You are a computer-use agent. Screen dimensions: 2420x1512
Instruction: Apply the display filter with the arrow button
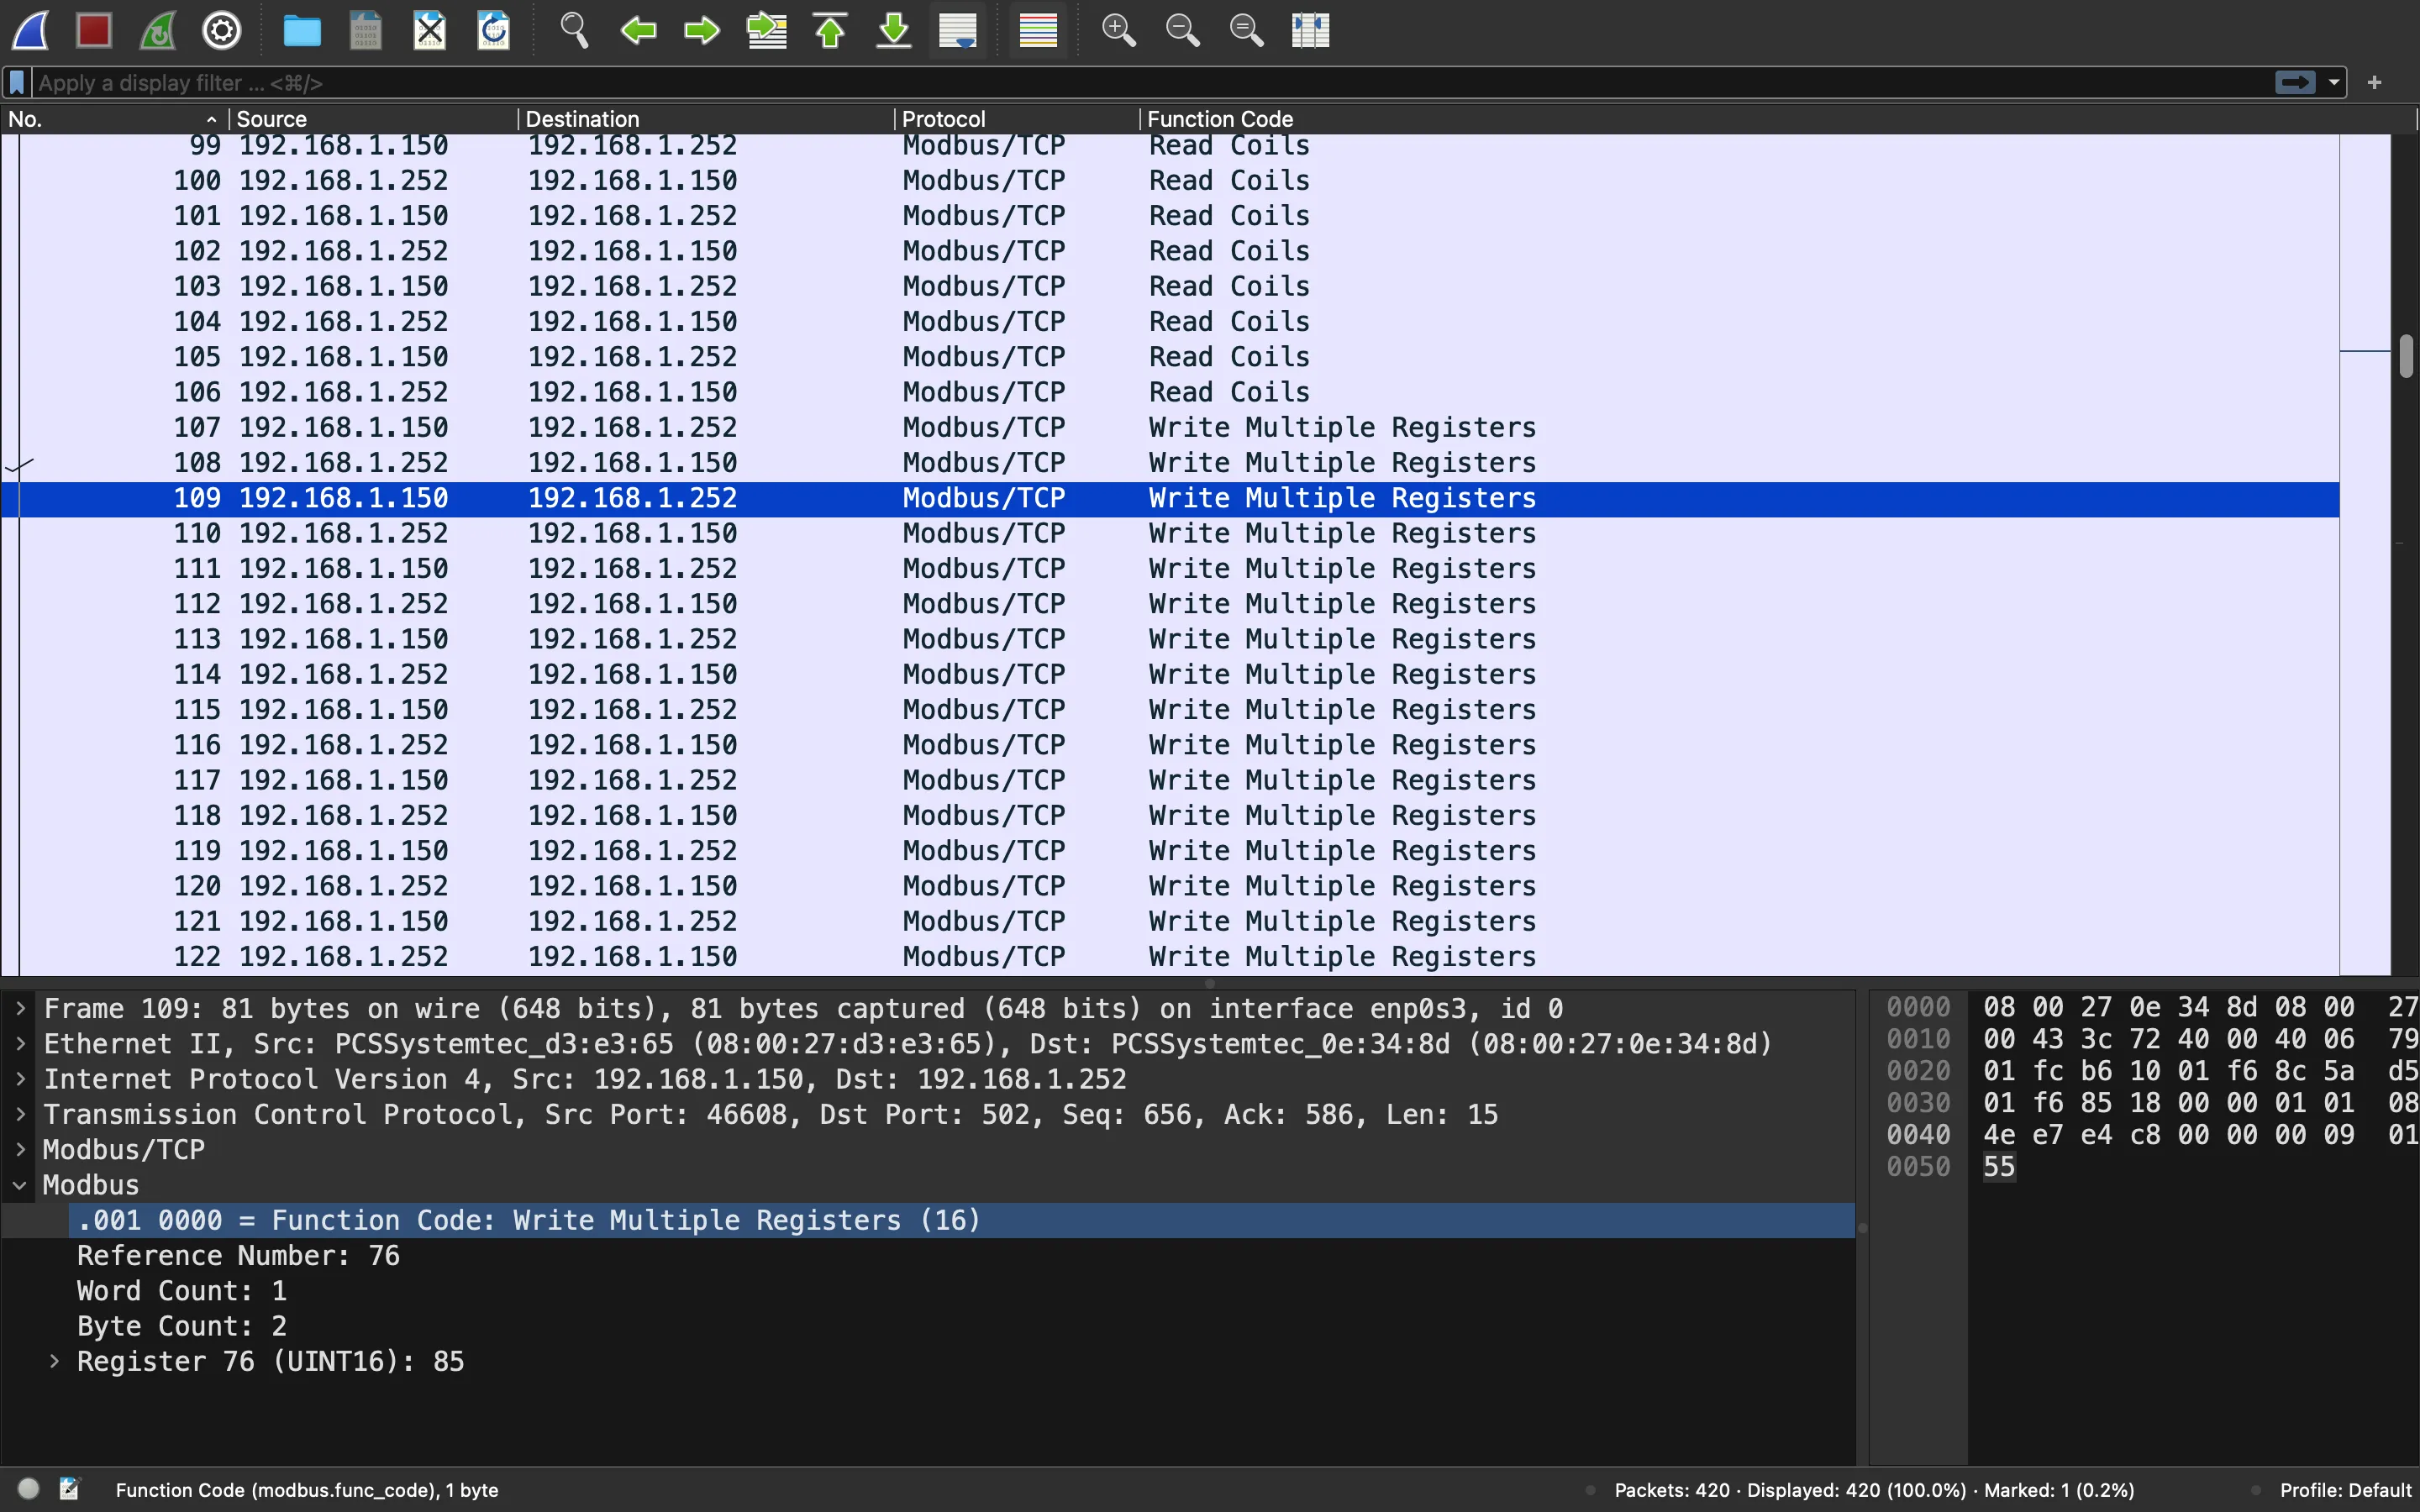pyautogui.click(x=2295, y=82)
